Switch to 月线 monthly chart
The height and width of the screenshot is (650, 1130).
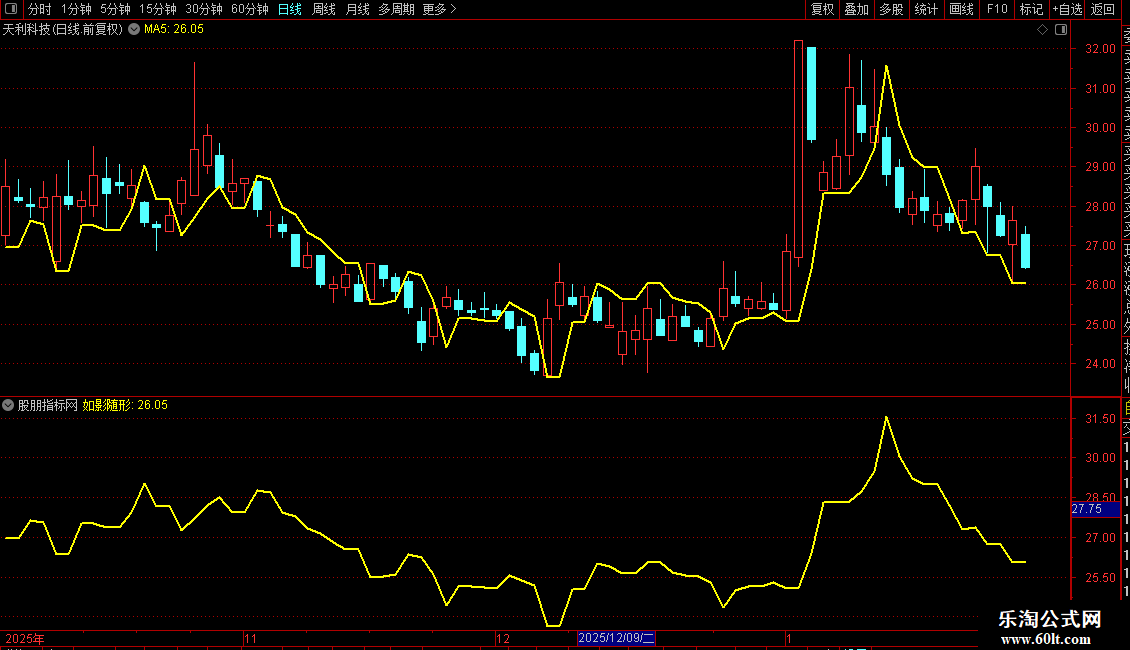coord(357,9)
